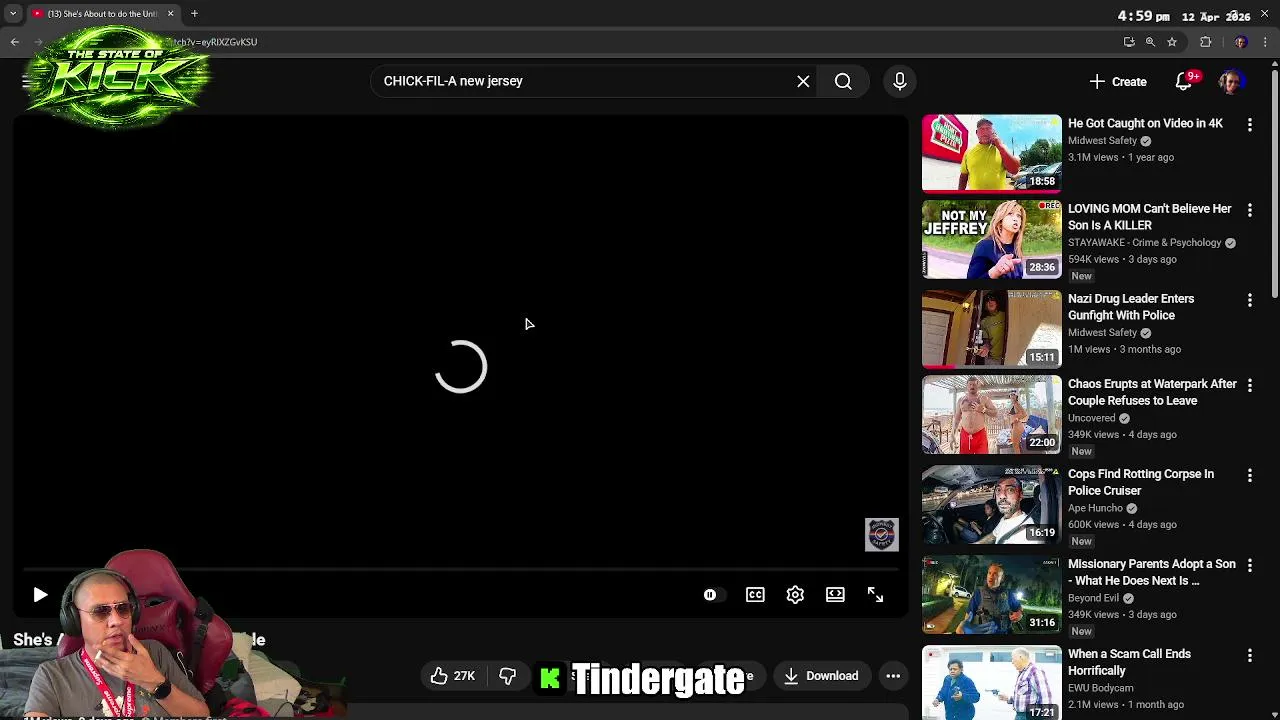Screen dimensions: 1280x720
Task: Open the Chrome profile avatar
Action: click(1241, 42)
